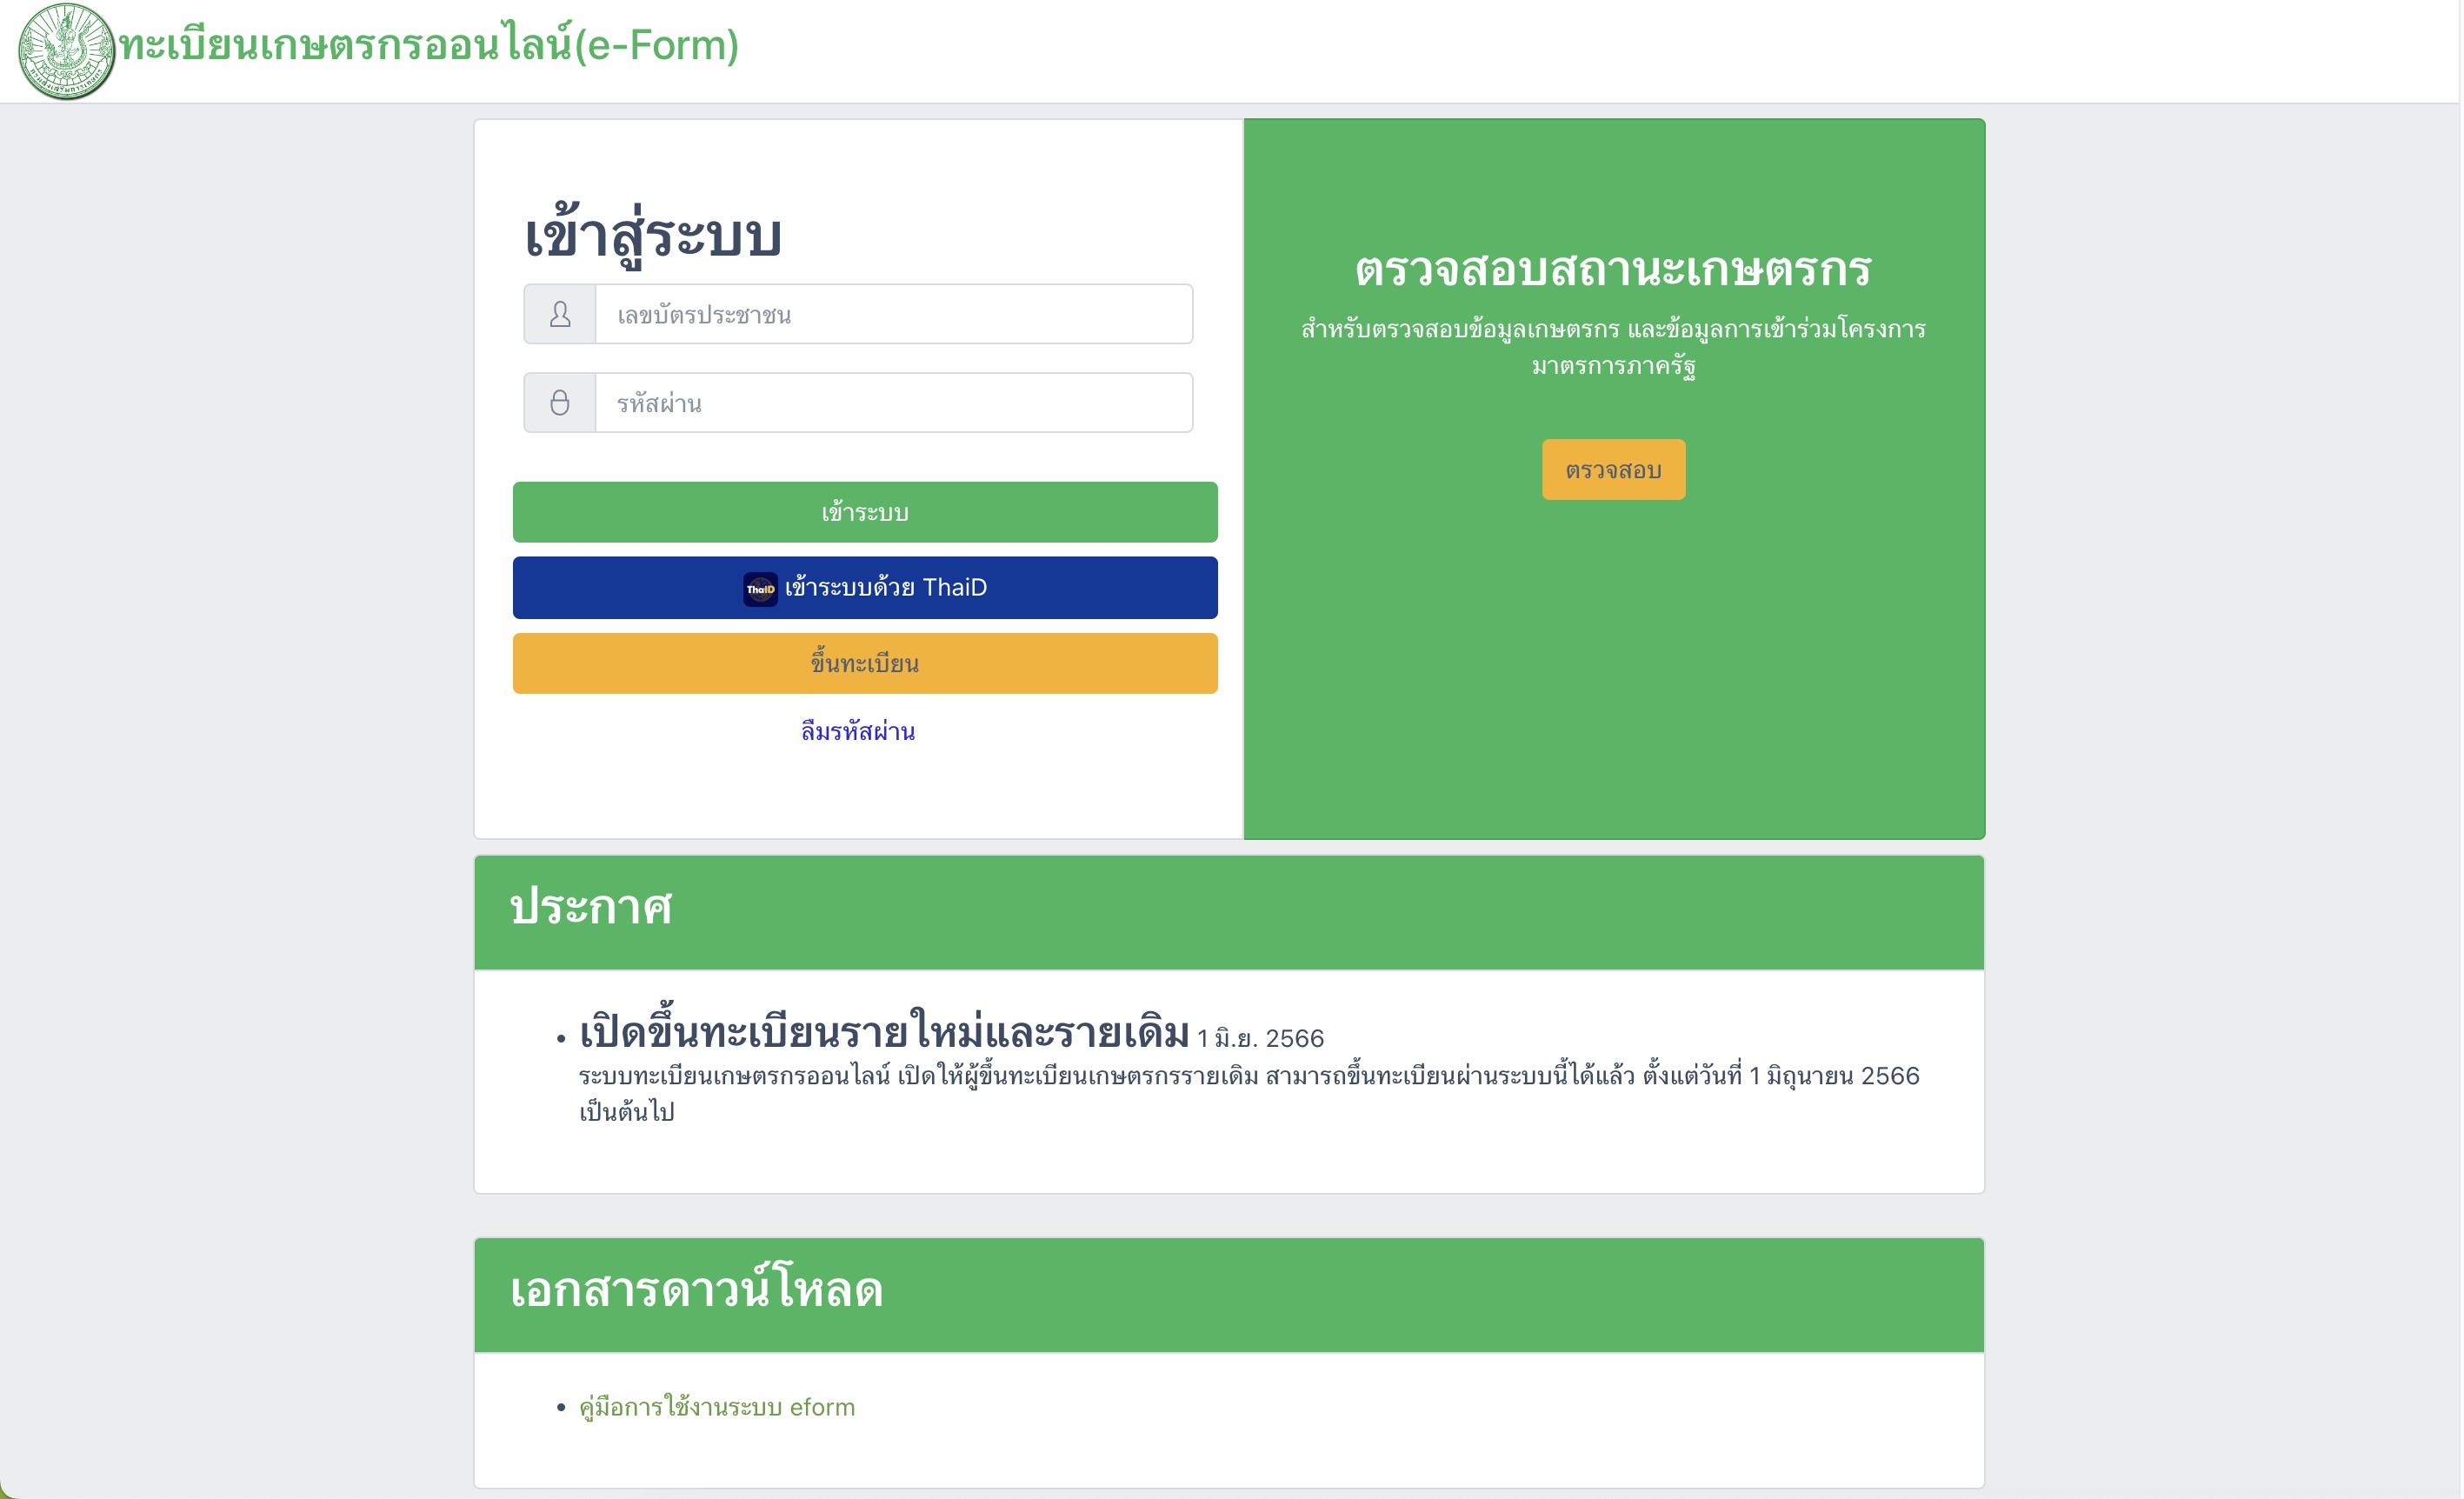
Task: Click the เอกสารดาวน์โหลด section header
Action: [1229, 1295]
